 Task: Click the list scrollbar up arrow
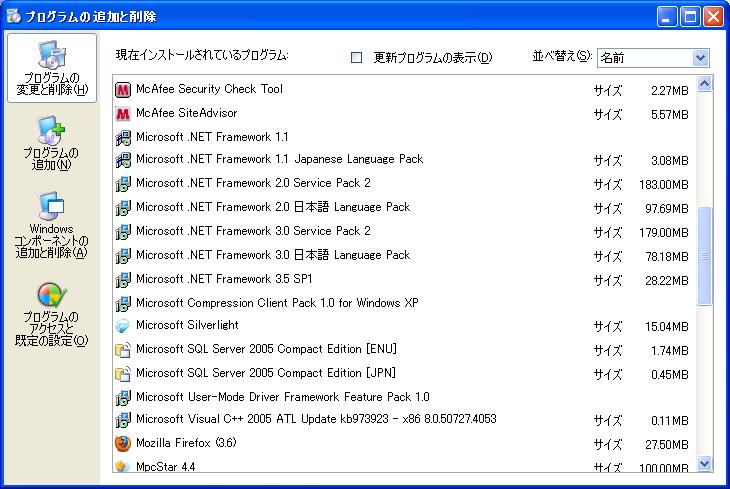click(x=704, y=84)
